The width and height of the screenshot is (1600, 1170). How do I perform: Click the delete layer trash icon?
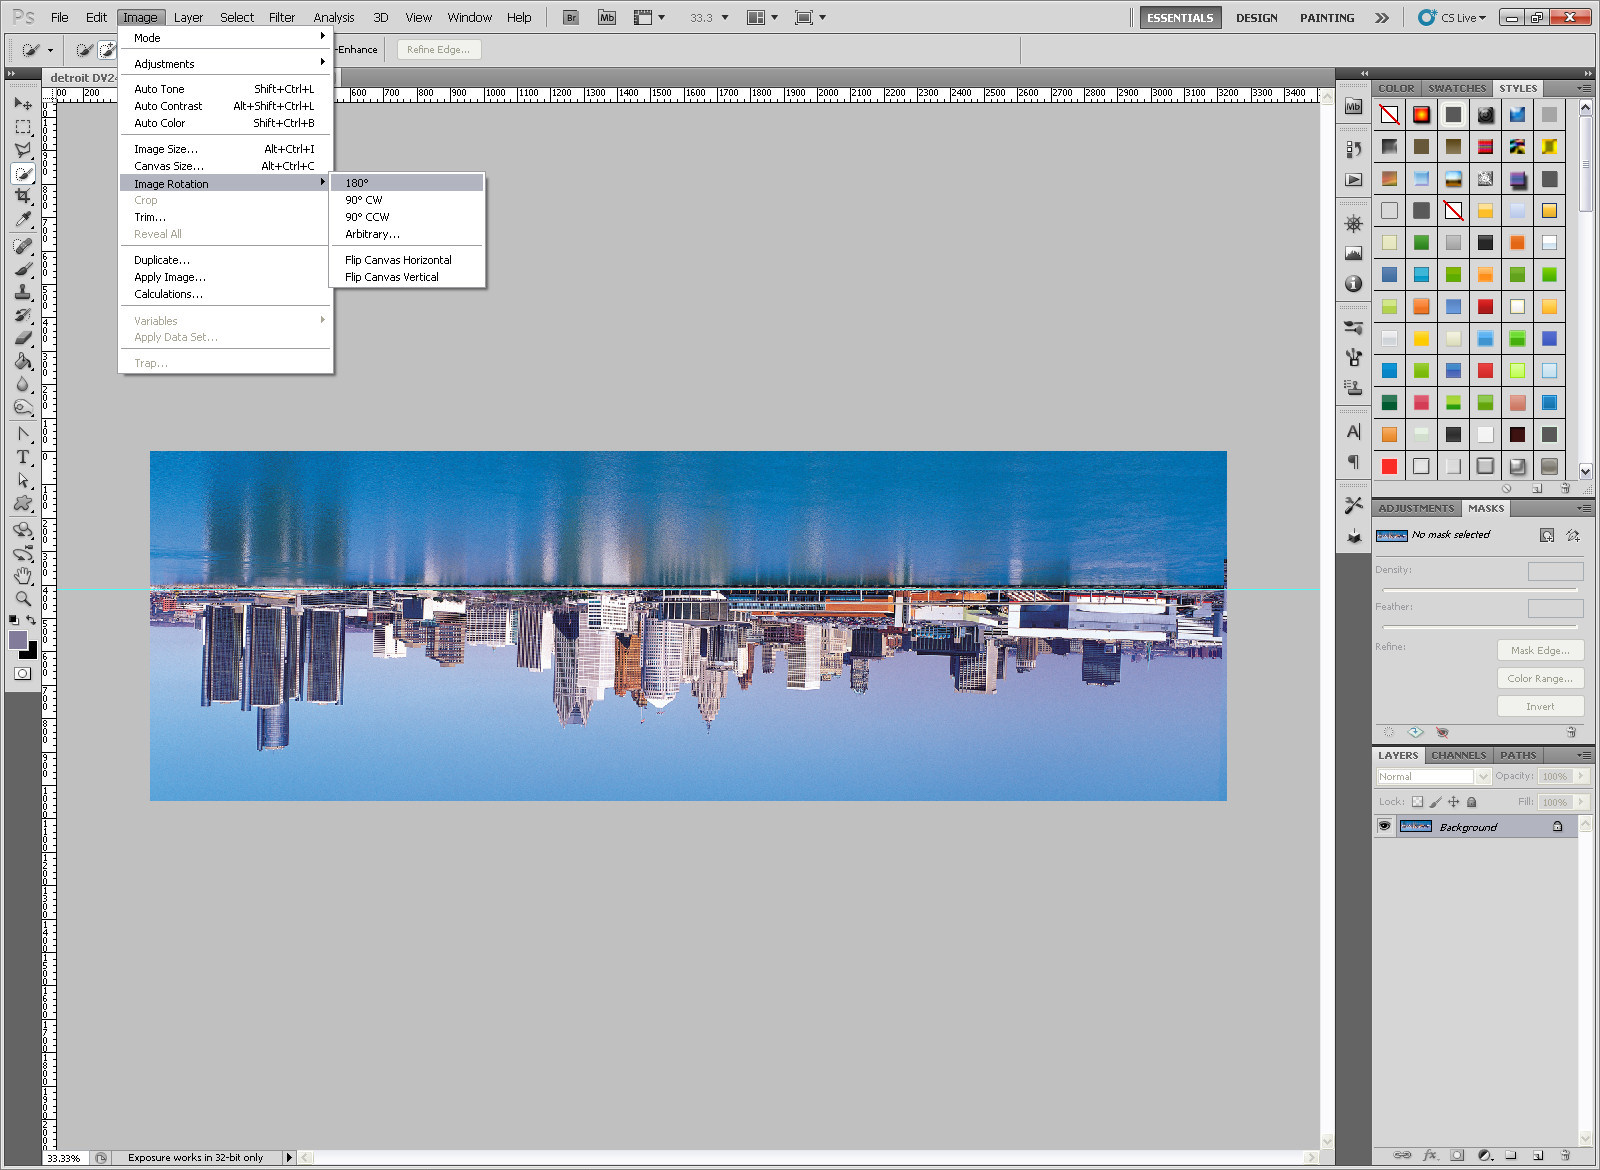pos(1565,1155)
